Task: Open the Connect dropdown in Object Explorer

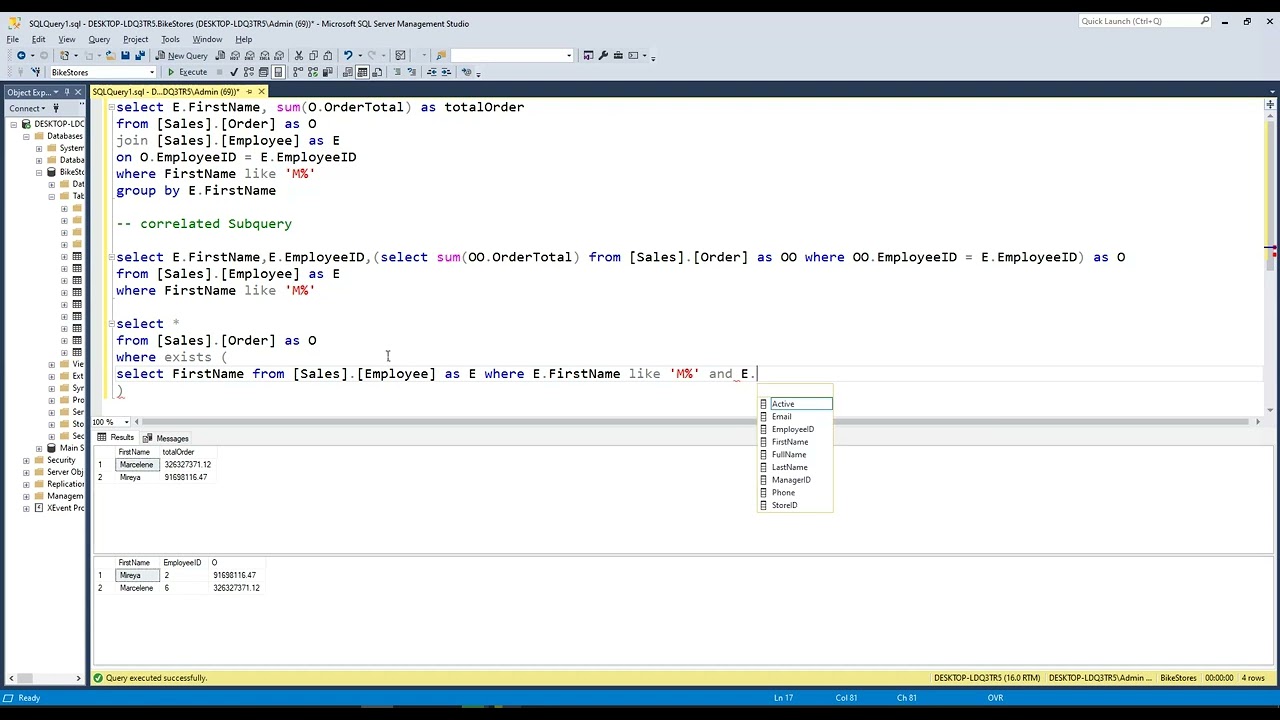Action: point(27,108)
